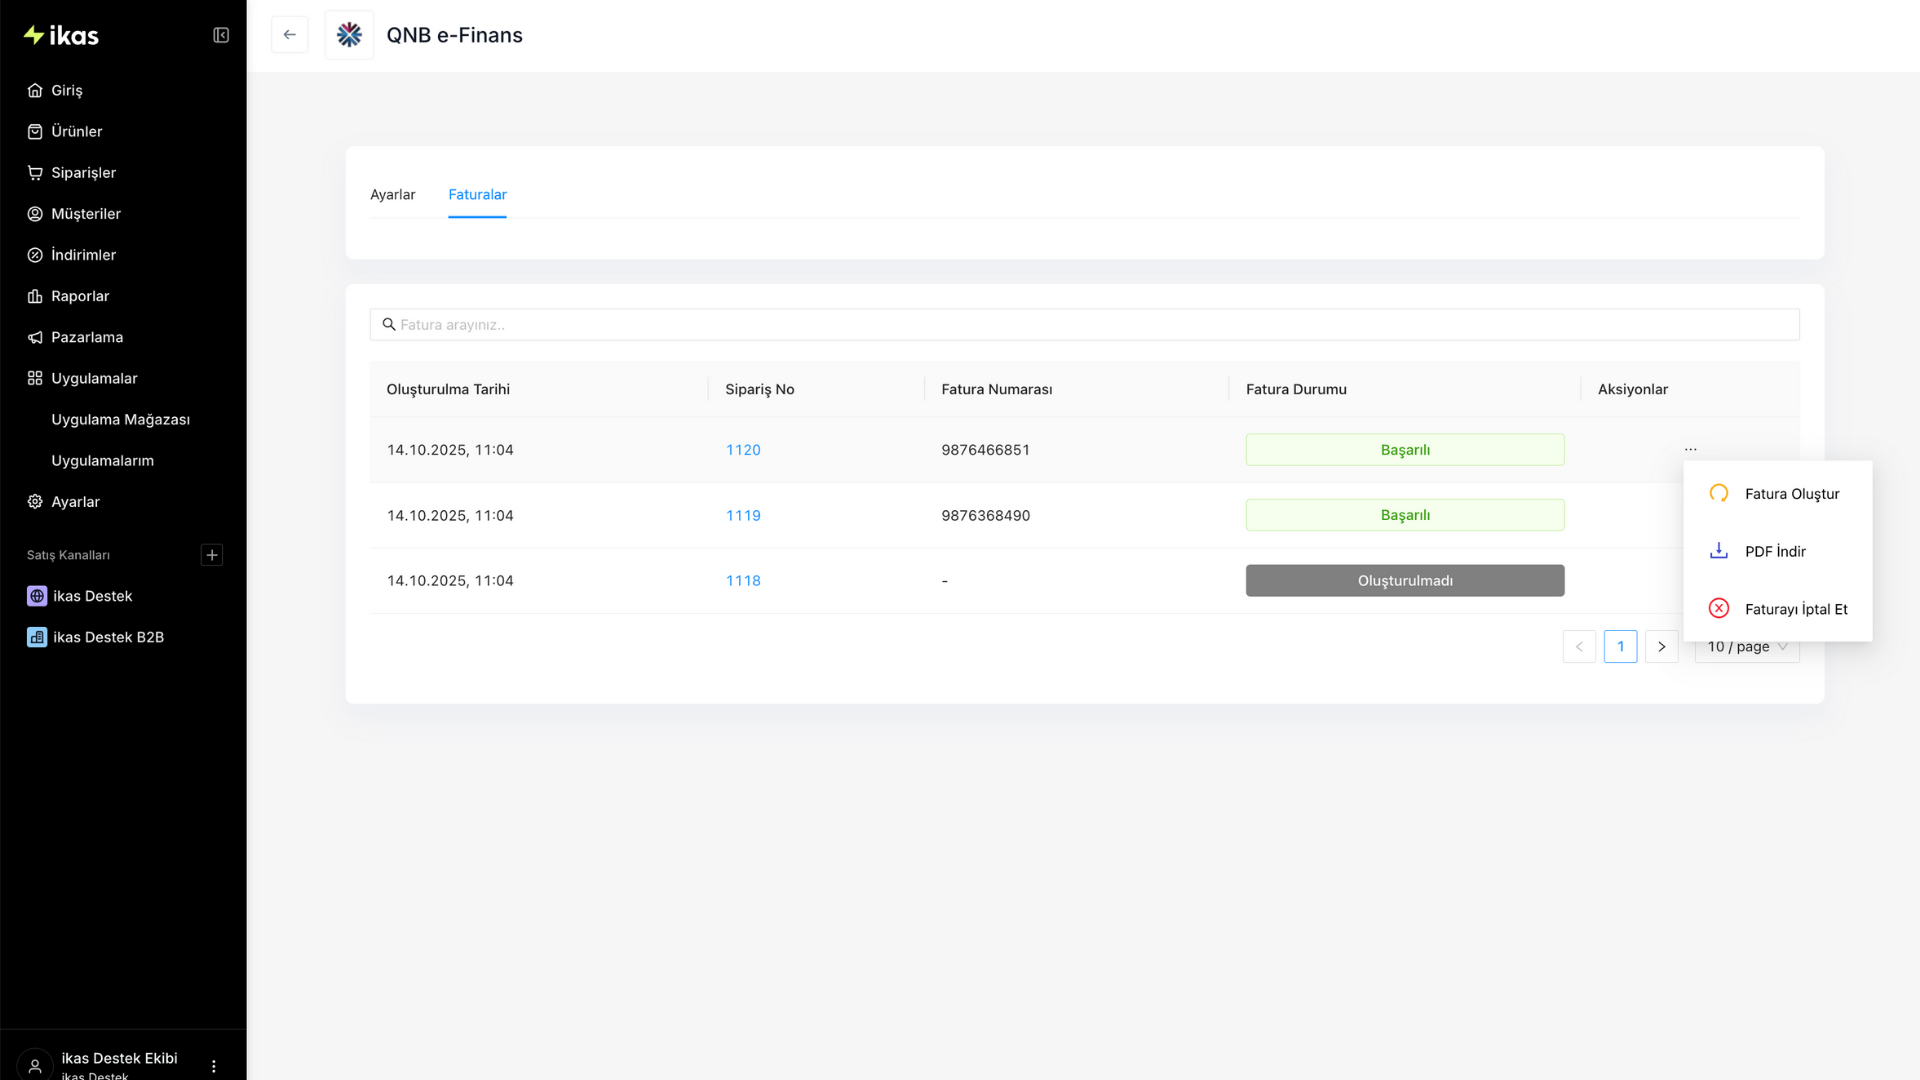Click the Ürünler bag icon
The height and width of the screenshot is (1080, 1920).
pos(35,131)
